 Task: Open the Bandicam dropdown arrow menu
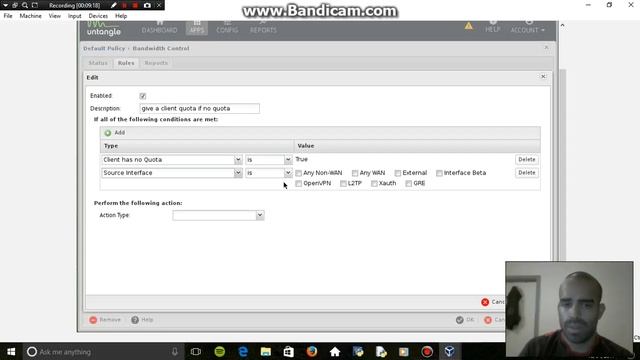coord(5,5)
